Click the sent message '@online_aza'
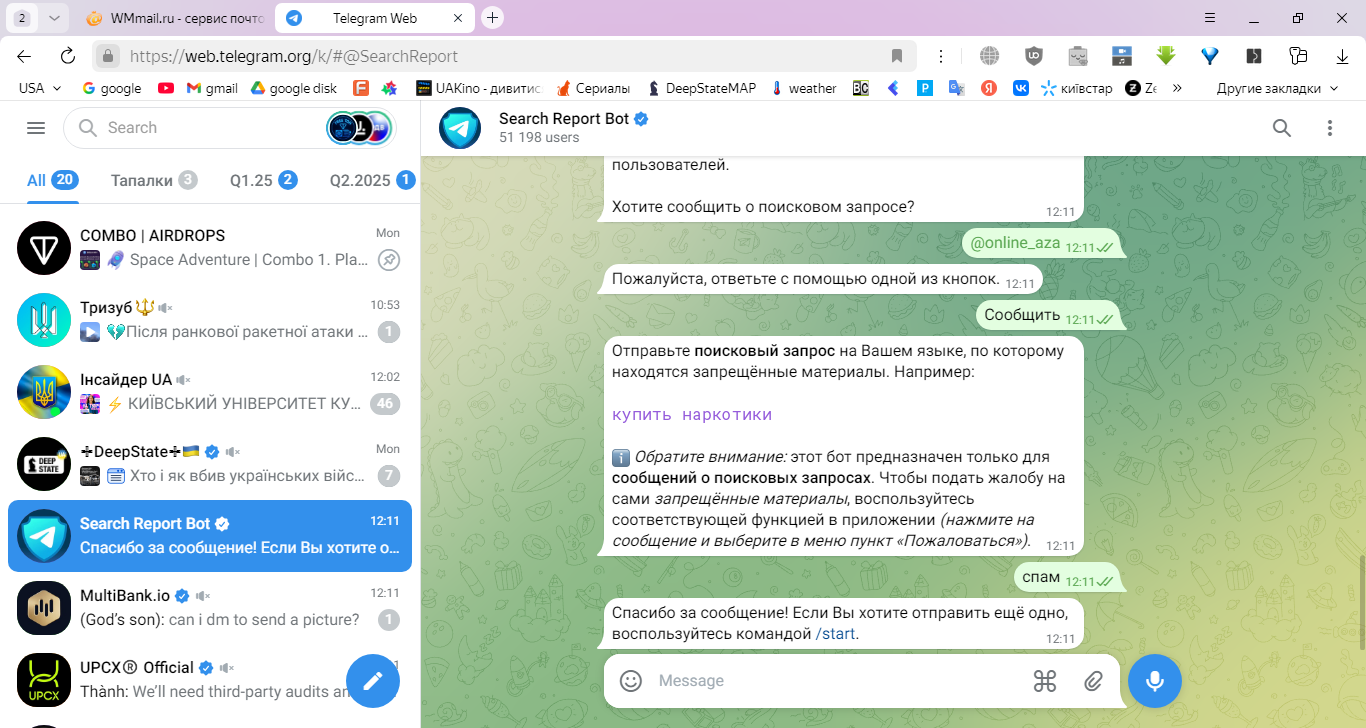The image size is (1366, 728). pos(1041,243)
